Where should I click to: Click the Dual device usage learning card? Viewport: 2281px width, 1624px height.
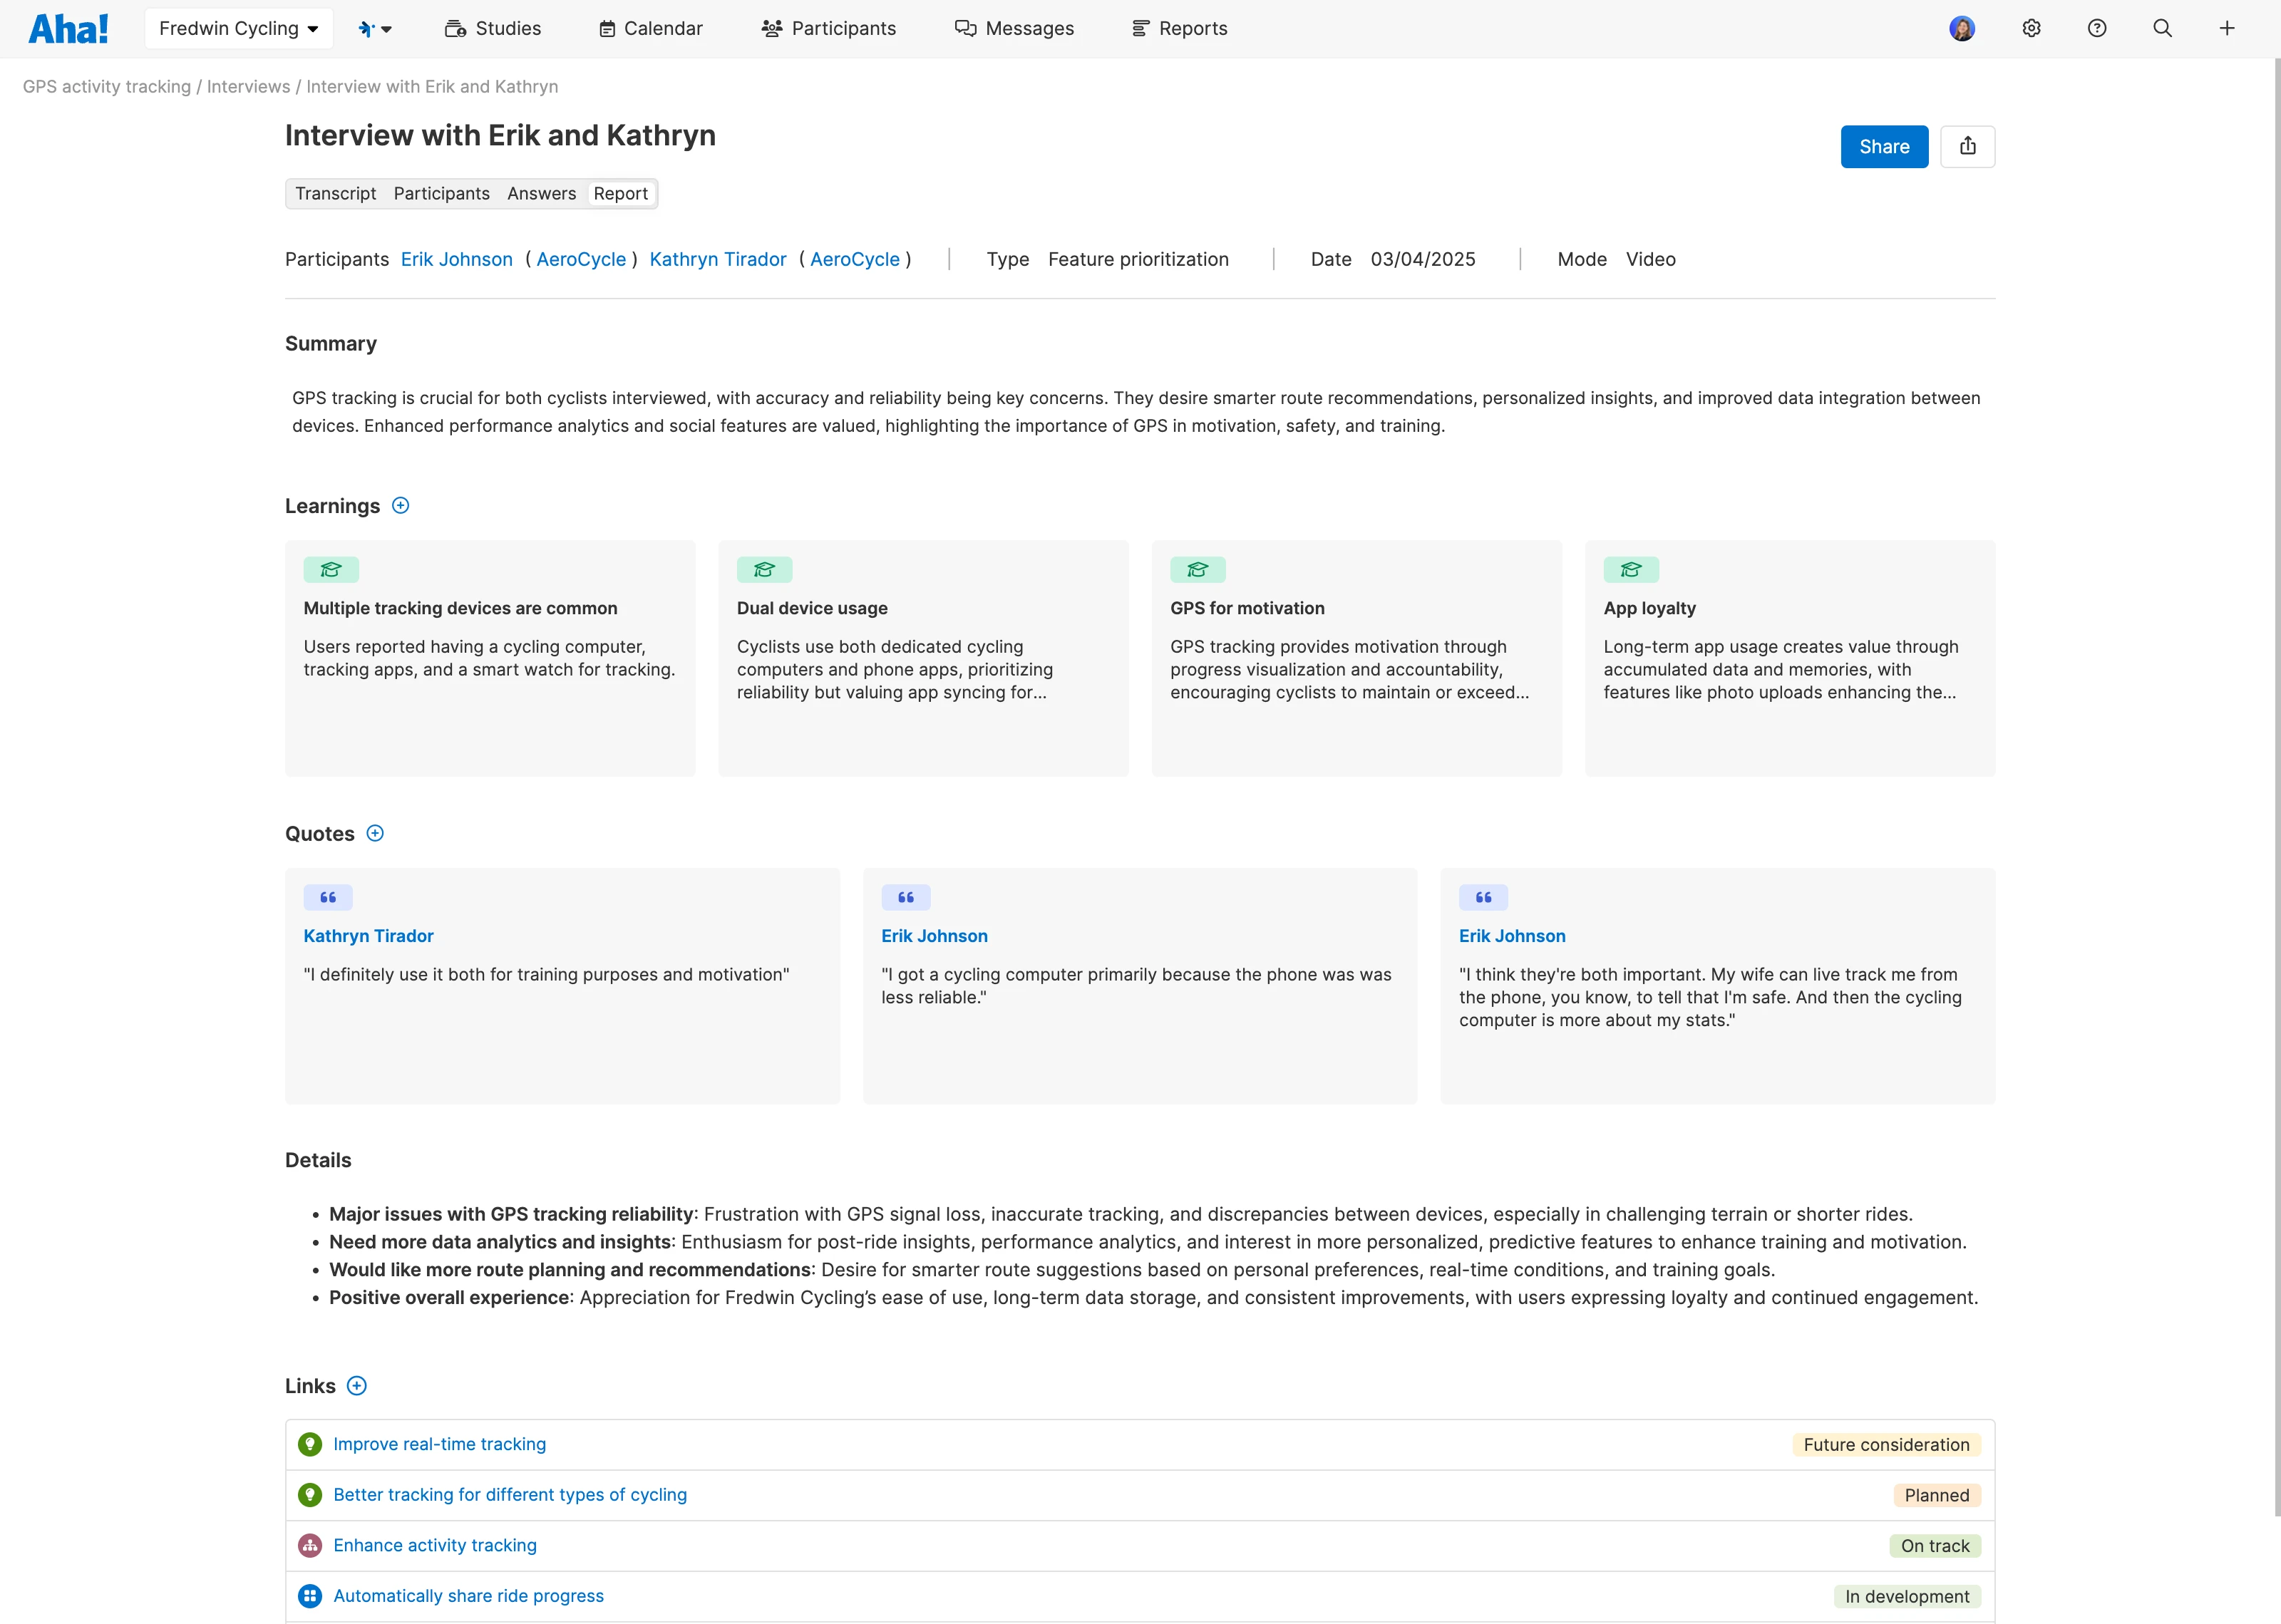pos(922,658)
